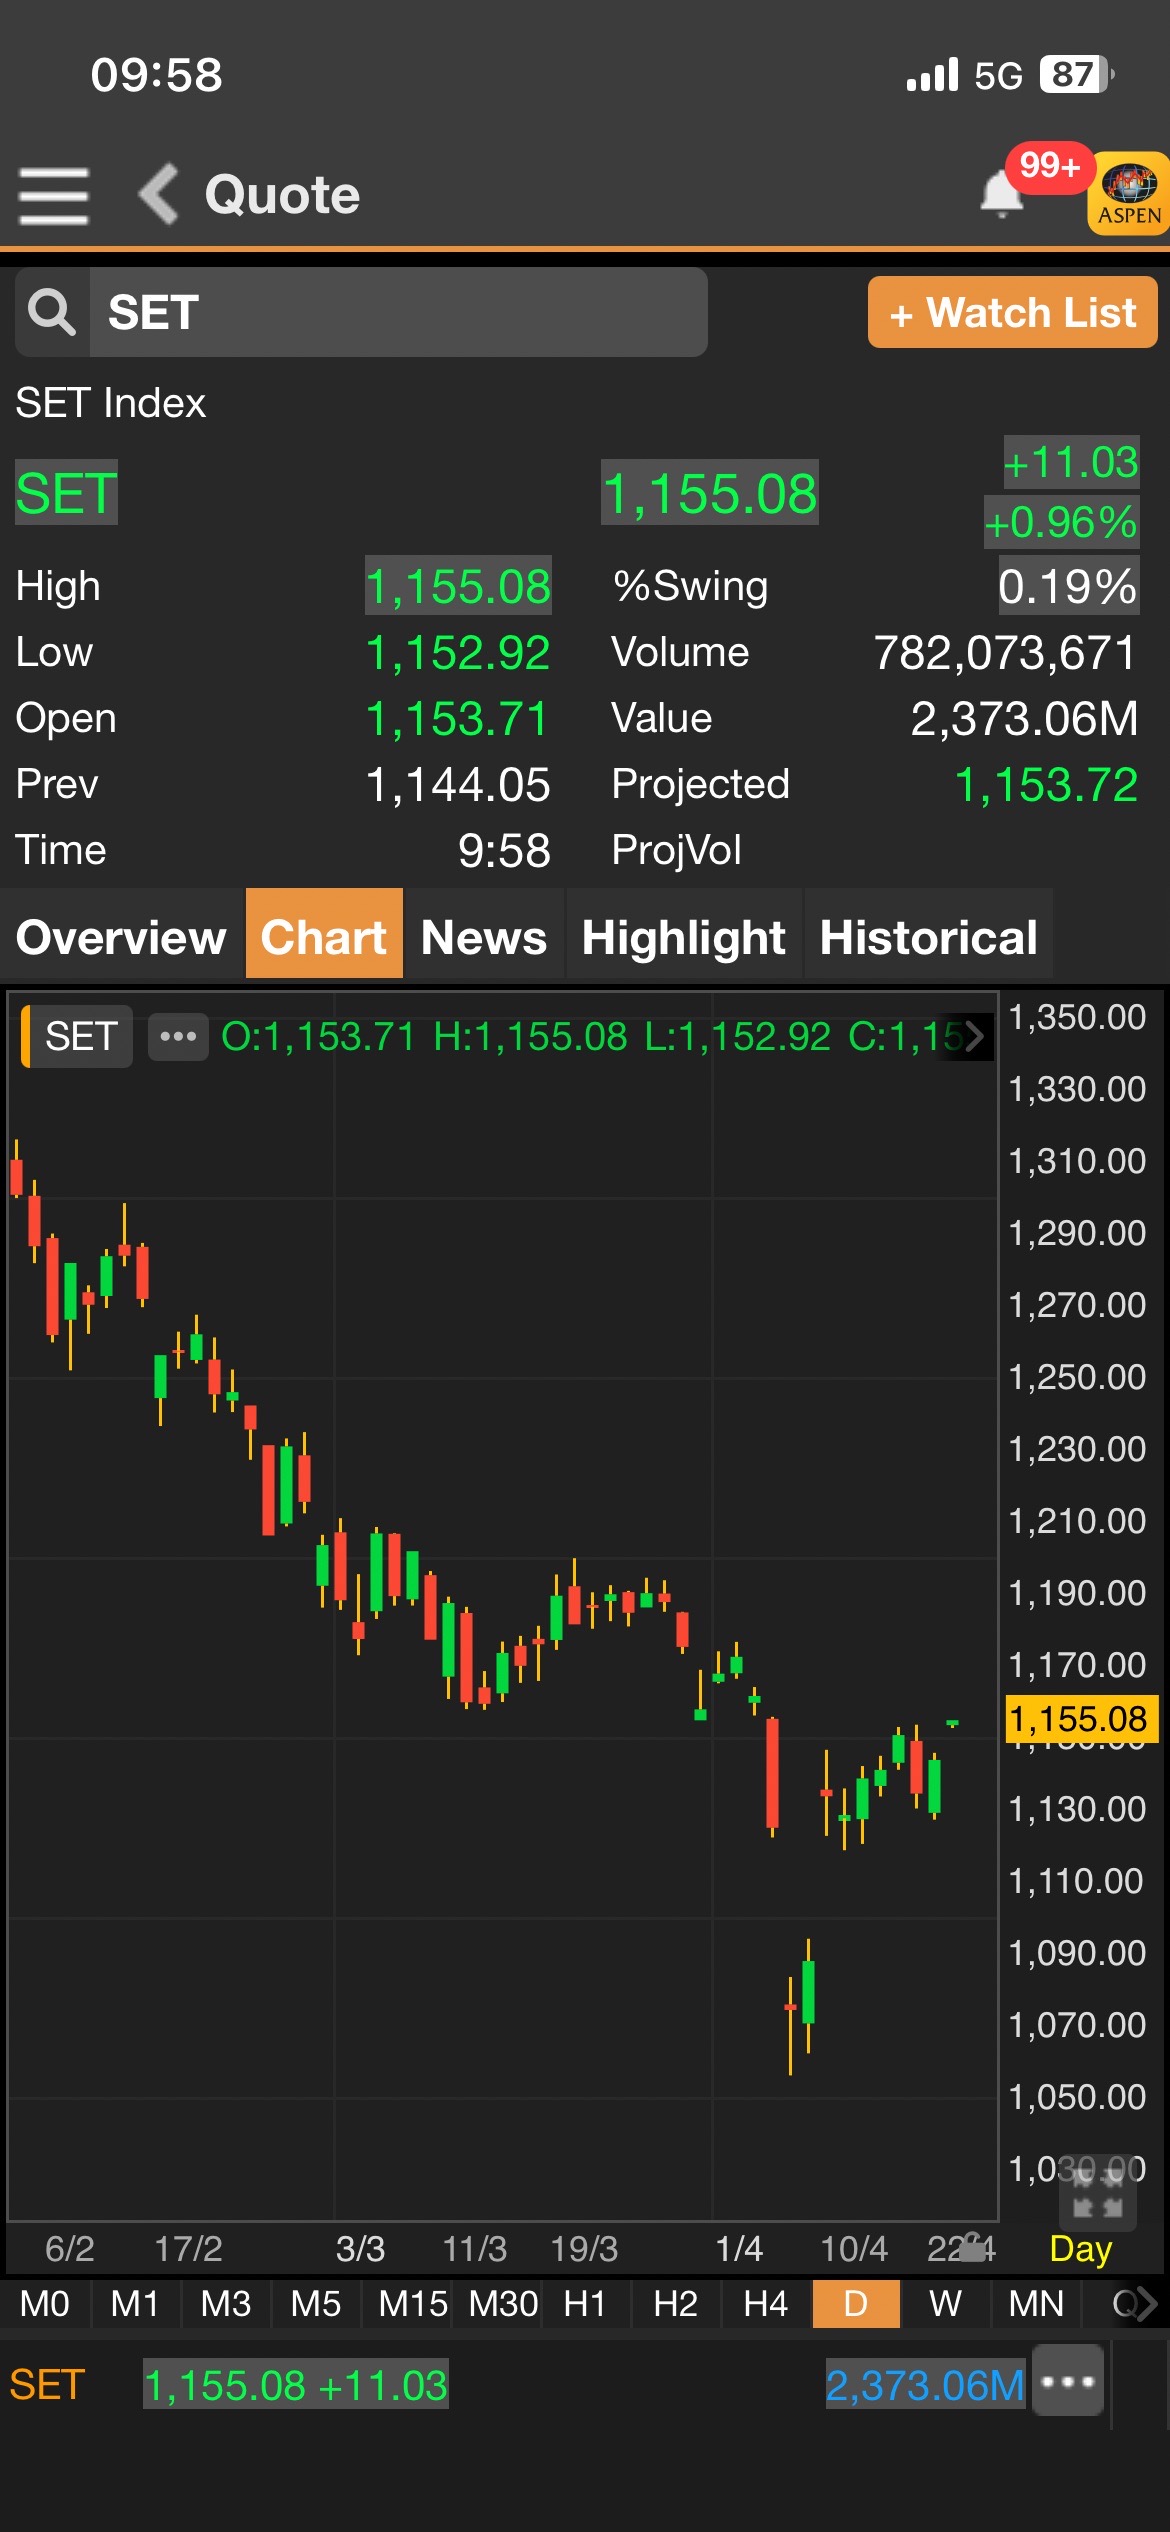Switch chart to weekly W timeframe

tap(945, 2304)
